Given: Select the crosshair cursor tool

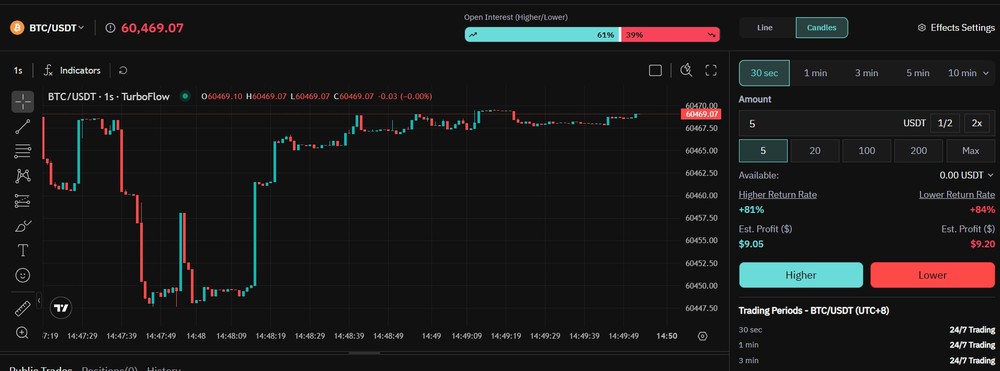Looking at the screenshot, I should 23,101.
